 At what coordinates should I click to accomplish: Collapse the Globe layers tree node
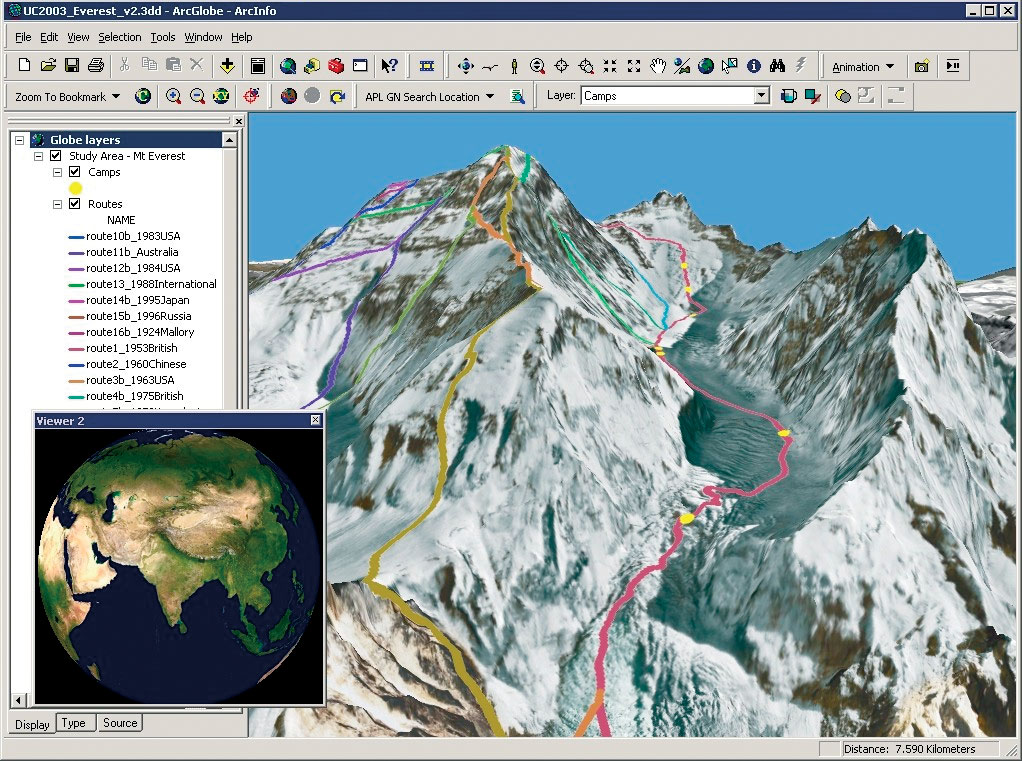20,140
